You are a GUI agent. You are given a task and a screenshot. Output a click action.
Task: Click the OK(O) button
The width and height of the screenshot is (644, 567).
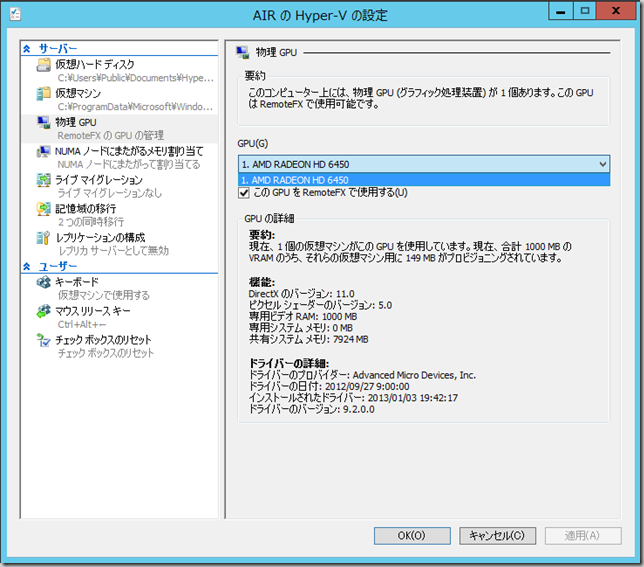pyautogui.click(x=412, y=536)
